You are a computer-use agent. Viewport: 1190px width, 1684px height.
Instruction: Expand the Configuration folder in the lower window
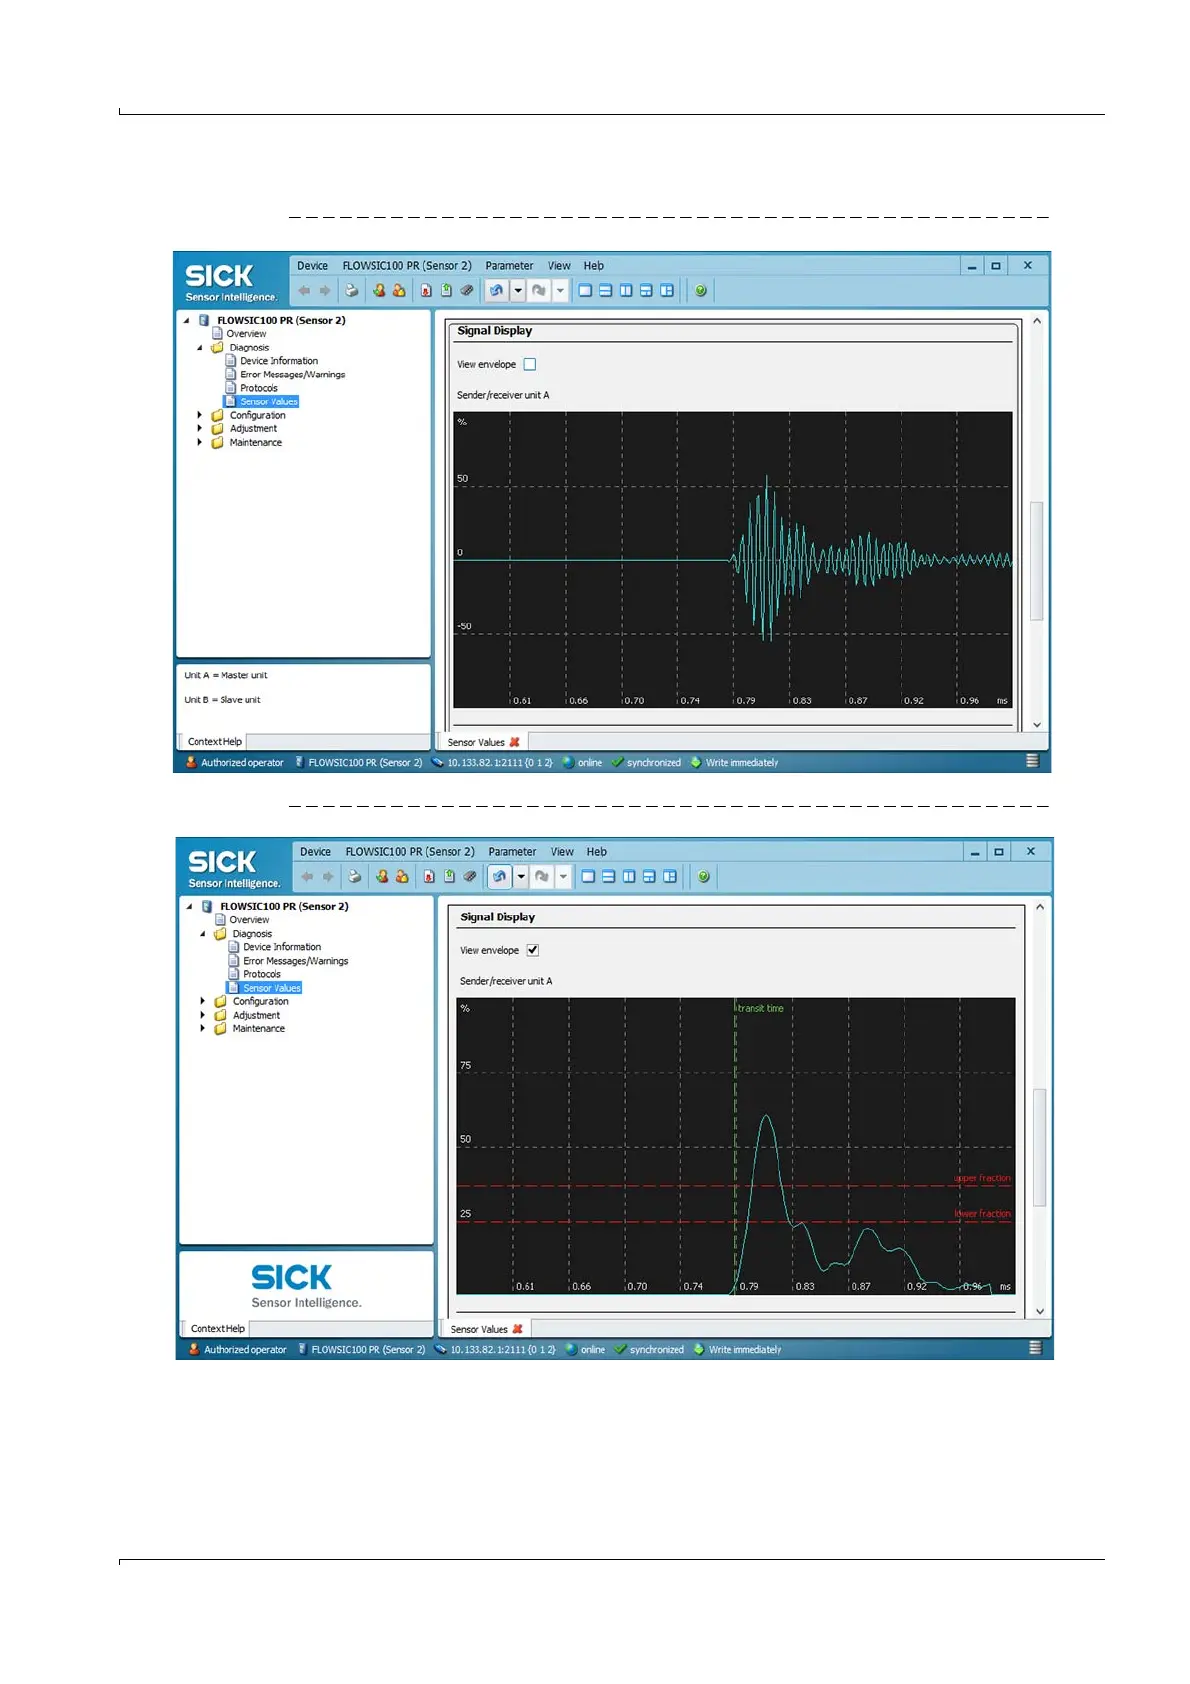pyautogui.click(x=203, y=1001)
